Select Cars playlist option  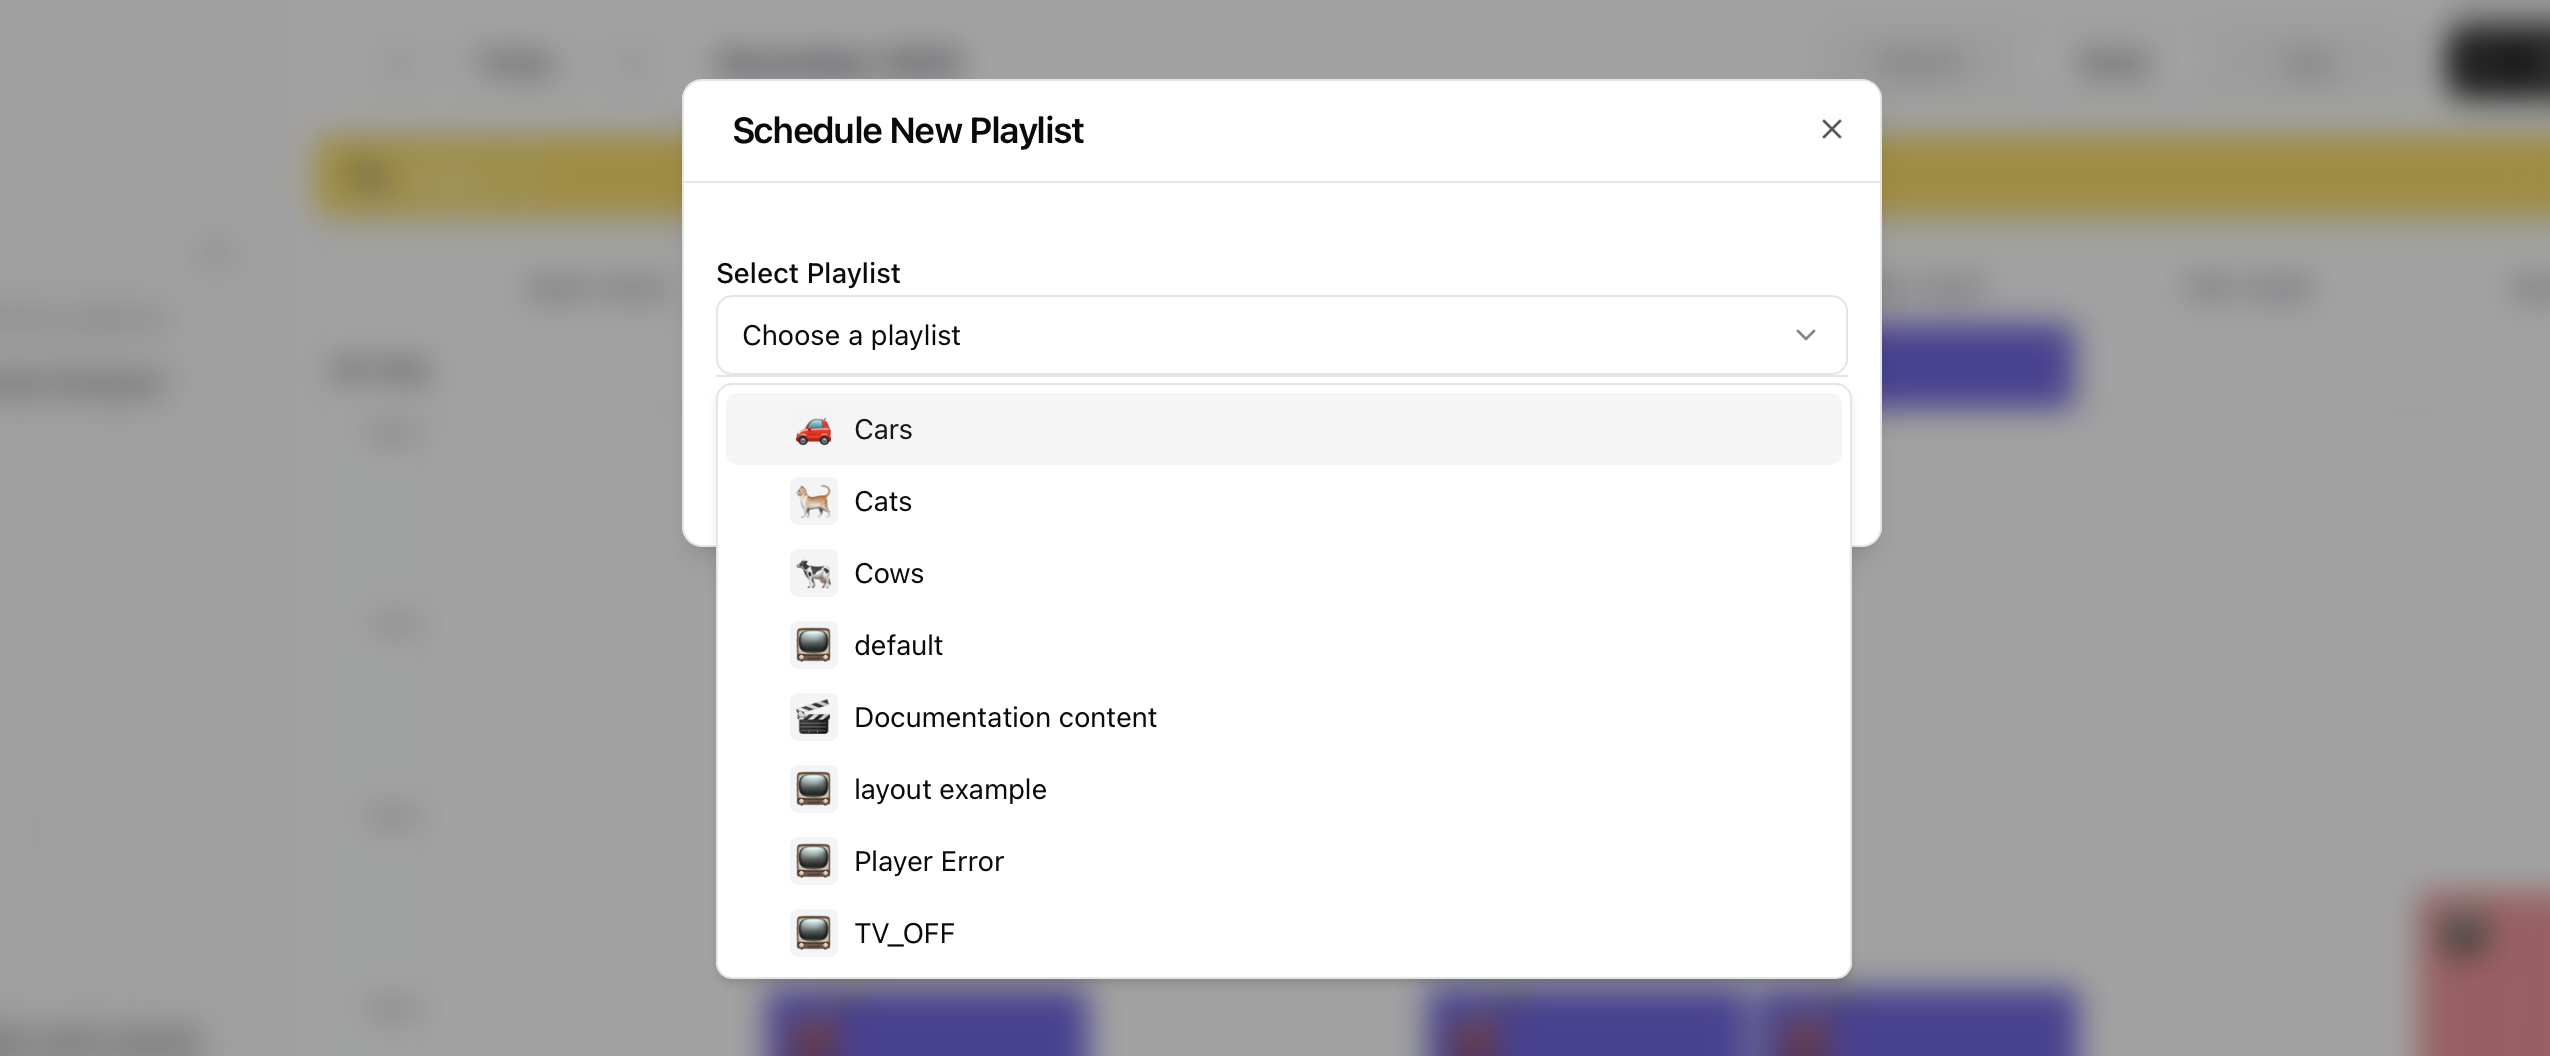883,430
